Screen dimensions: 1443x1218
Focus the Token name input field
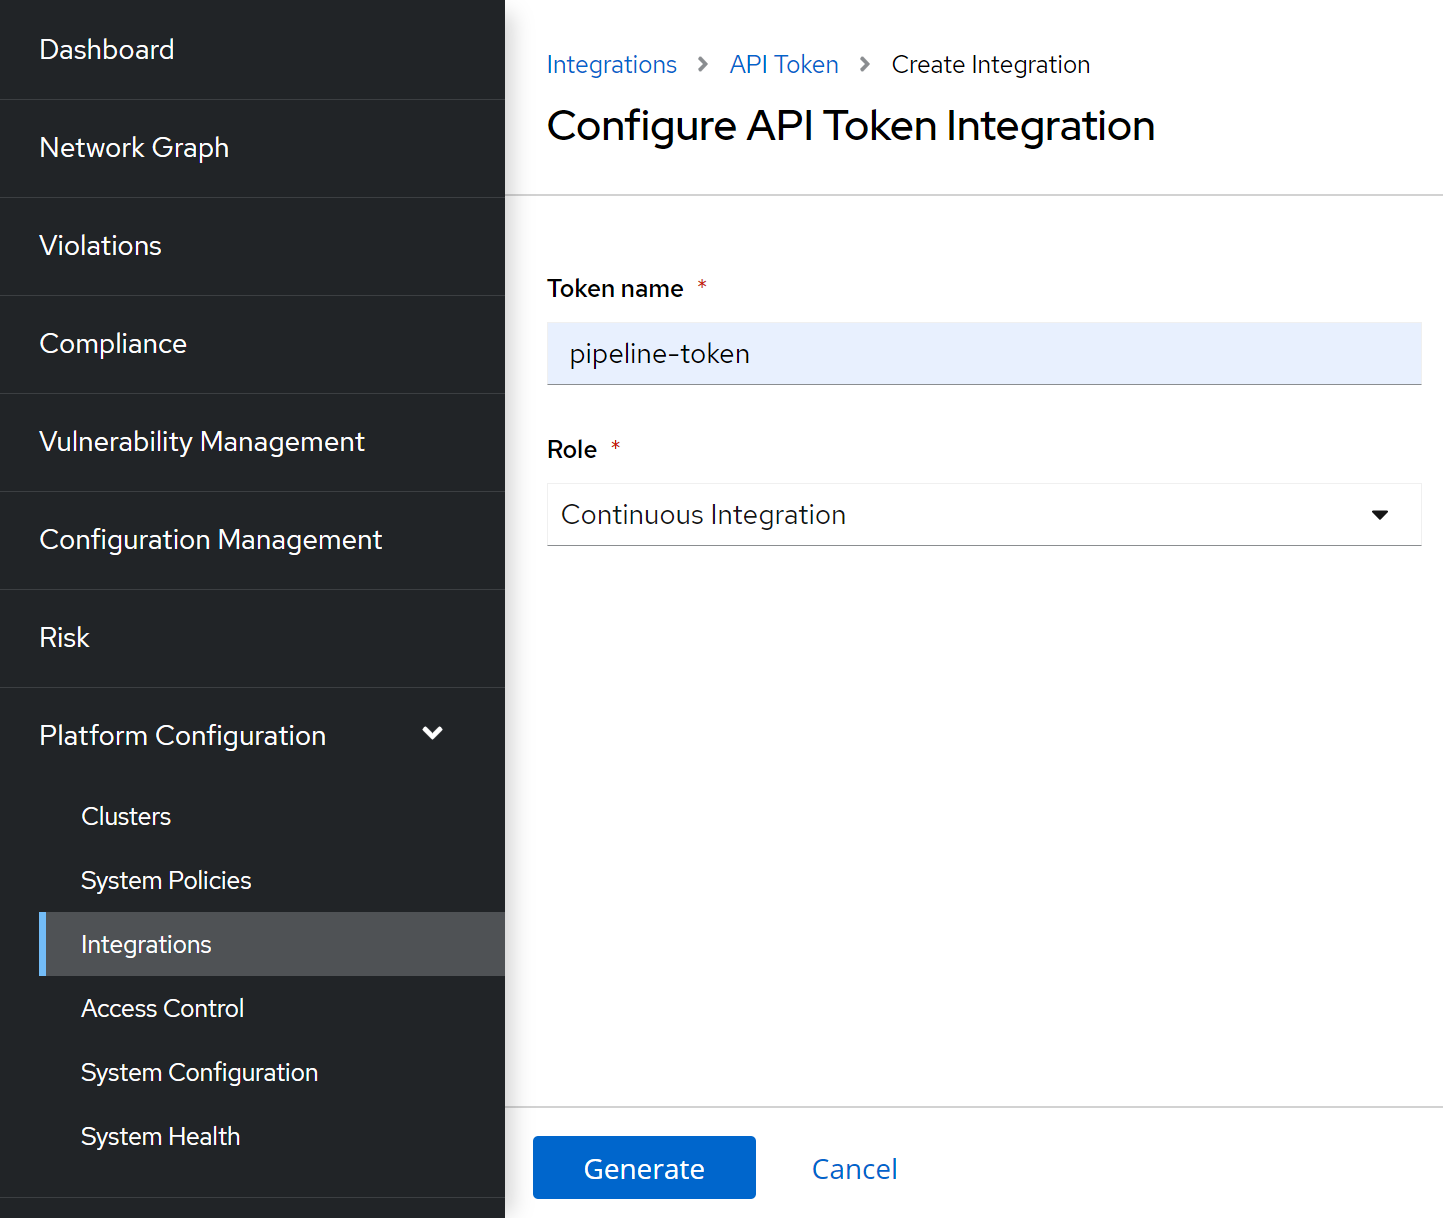click(x=984, y=354)
